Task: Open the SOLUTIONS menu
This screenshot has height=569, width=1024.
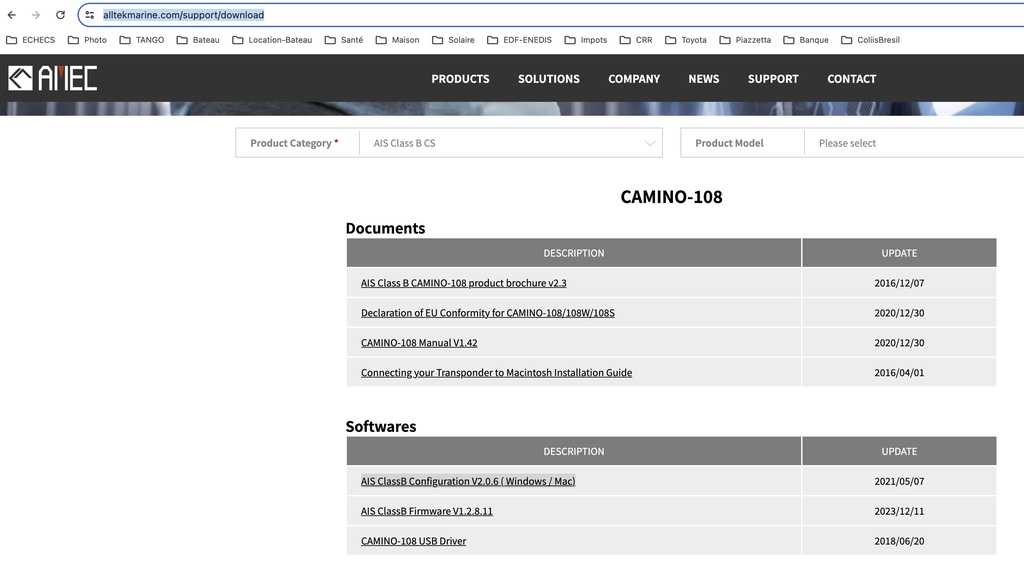Action: click(x=549, y=78)
